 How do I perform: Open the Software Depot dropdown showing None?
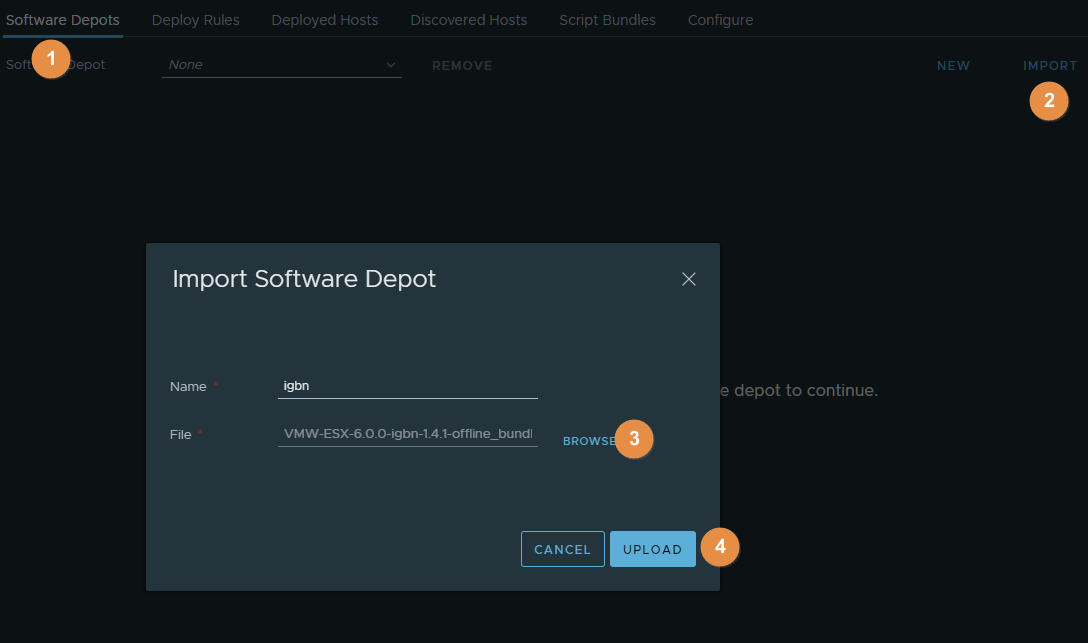pos(281,65)
